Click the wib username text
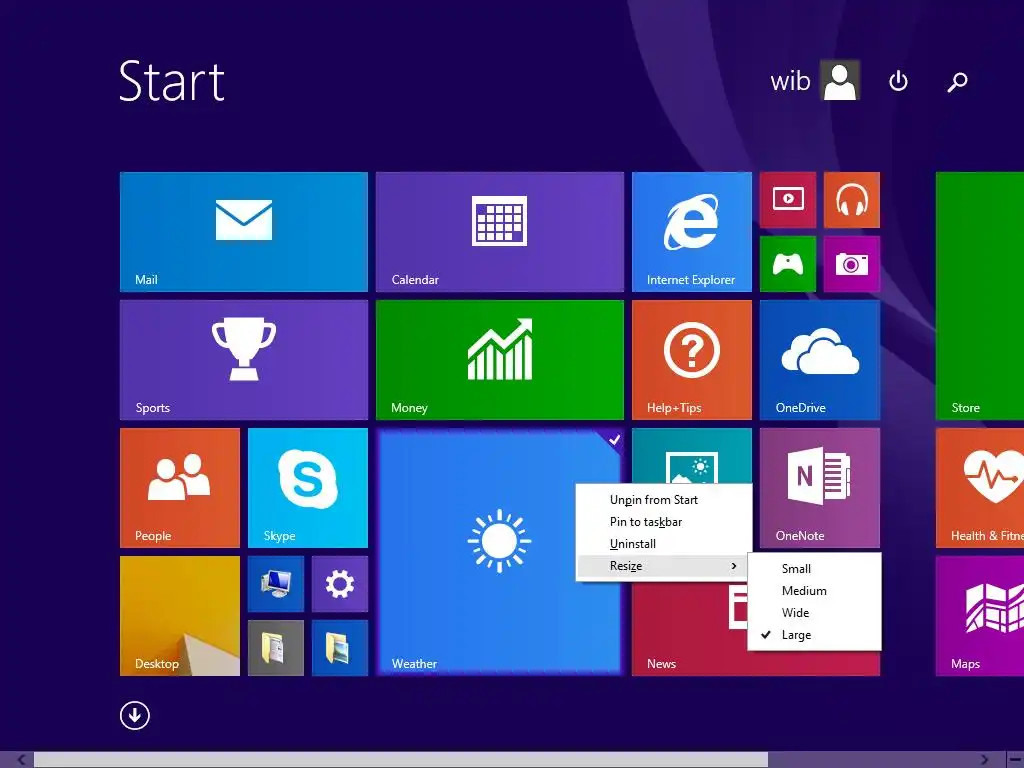This screenshot has height=768, width=1024. coord(790,81)
